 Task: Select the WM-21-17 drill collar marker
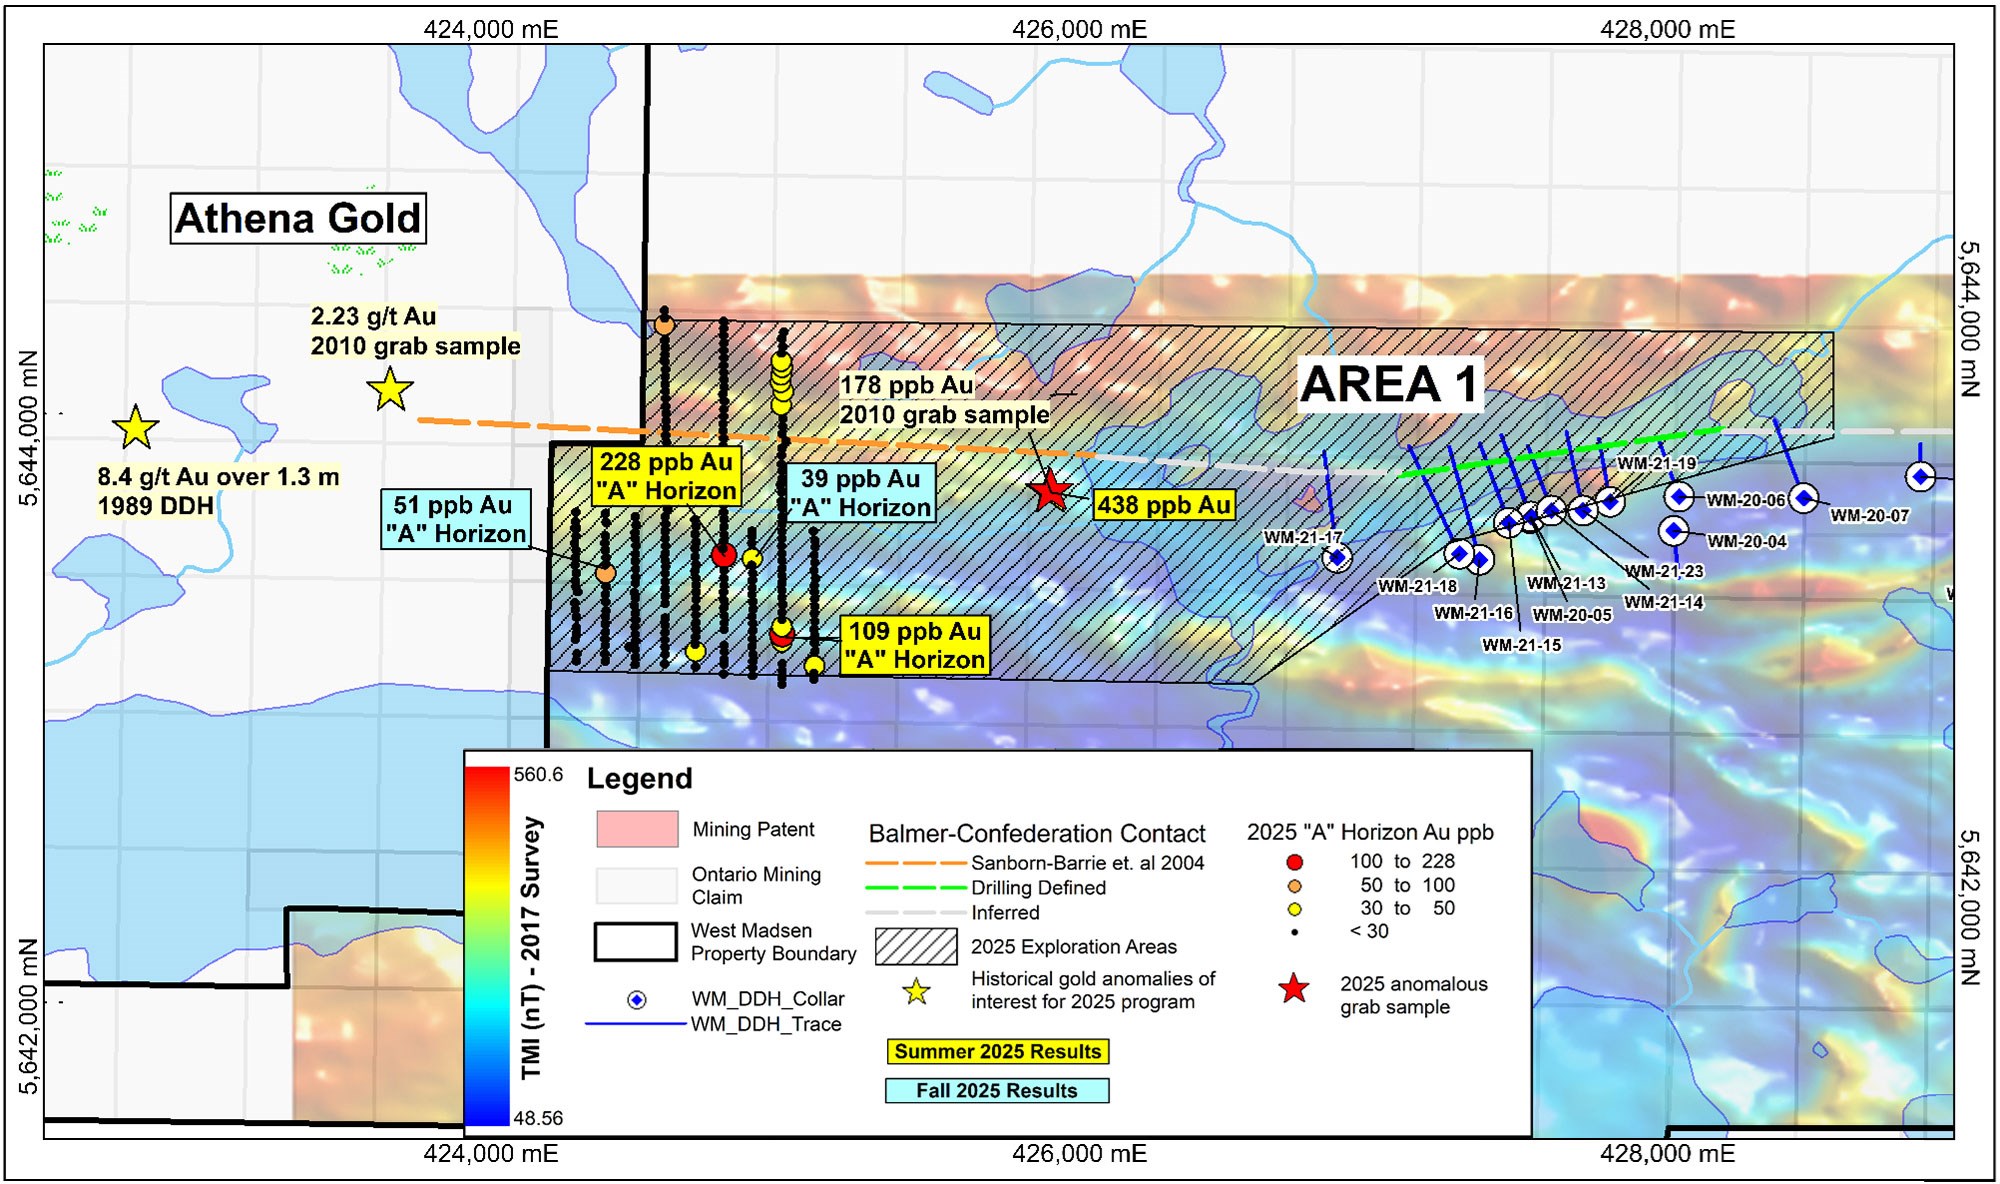tap(1337, 558)
